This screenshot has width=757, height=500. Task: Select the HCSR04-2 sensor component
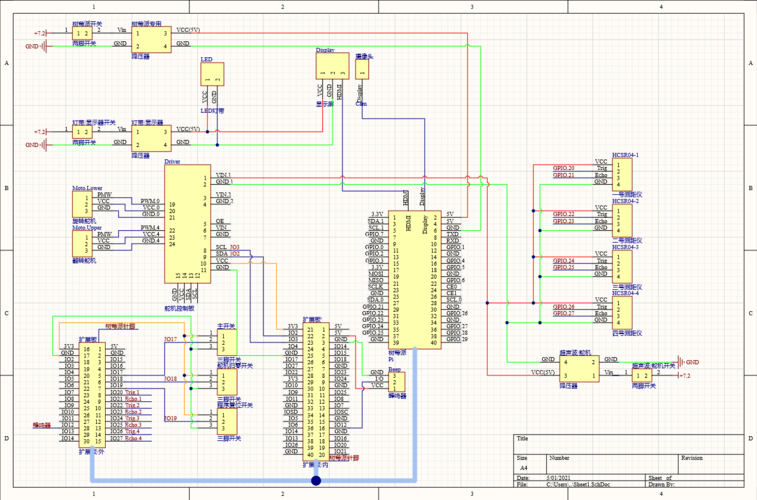point(622,221)
